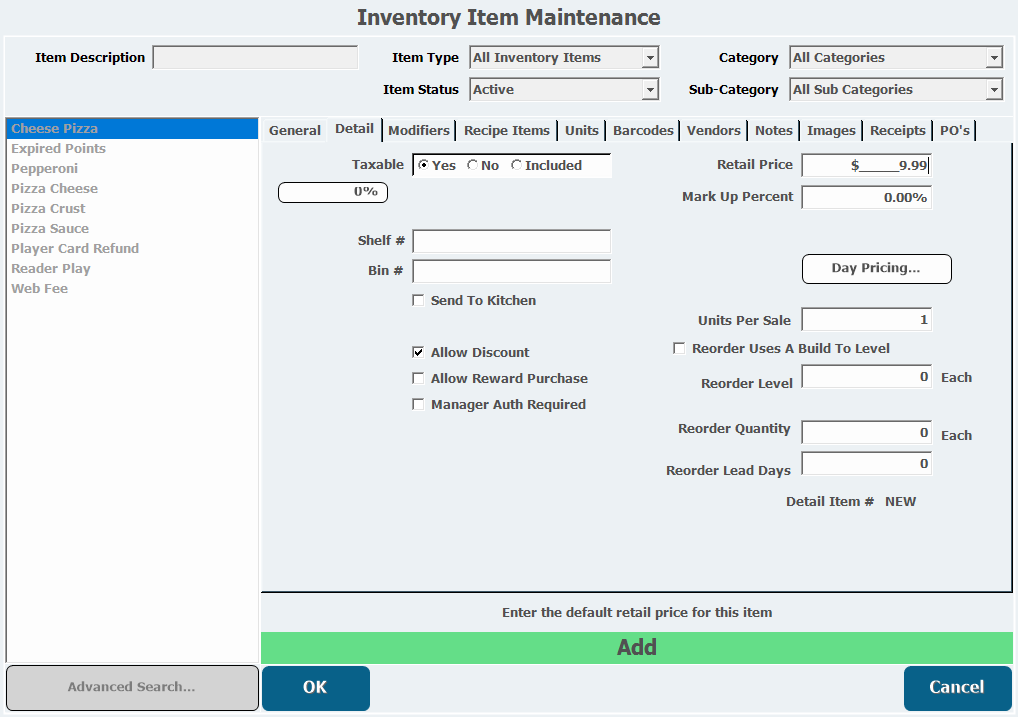Click the Shelf # input field

(x=511, y=242)
